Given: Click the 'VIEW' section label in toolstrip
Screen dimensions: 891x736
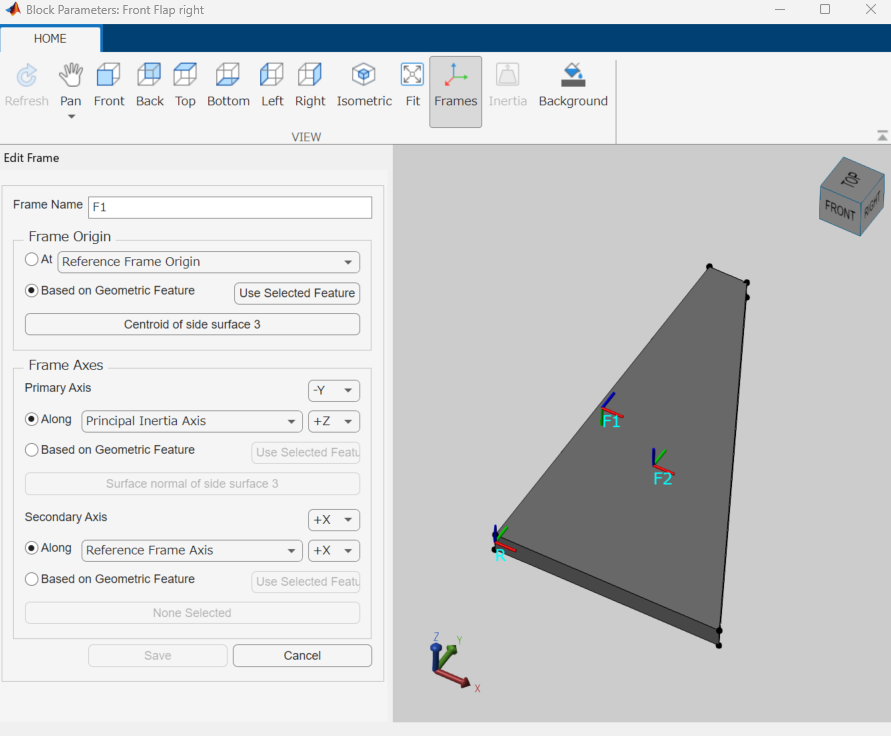Looking at the screenshot, I should pyautogui.click(x=306, y=137).
